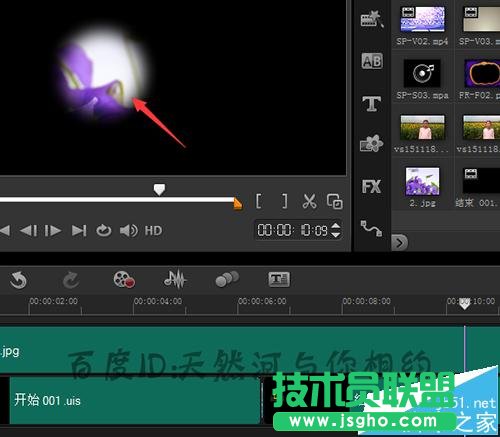Select the SP-S03.mpa audio thumbnail
500x437 pixels.
tap(422, 73)
